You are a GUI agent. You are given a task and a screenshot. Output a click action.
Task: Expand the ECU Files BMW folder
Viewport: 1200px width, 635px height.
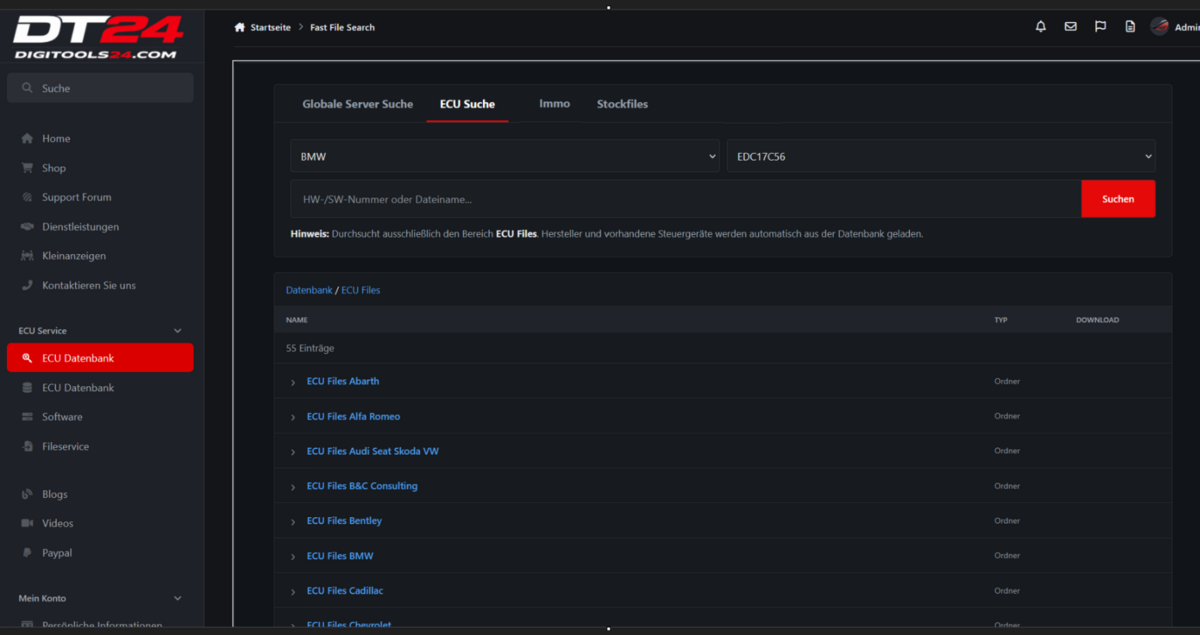click(x=293, y=557)
